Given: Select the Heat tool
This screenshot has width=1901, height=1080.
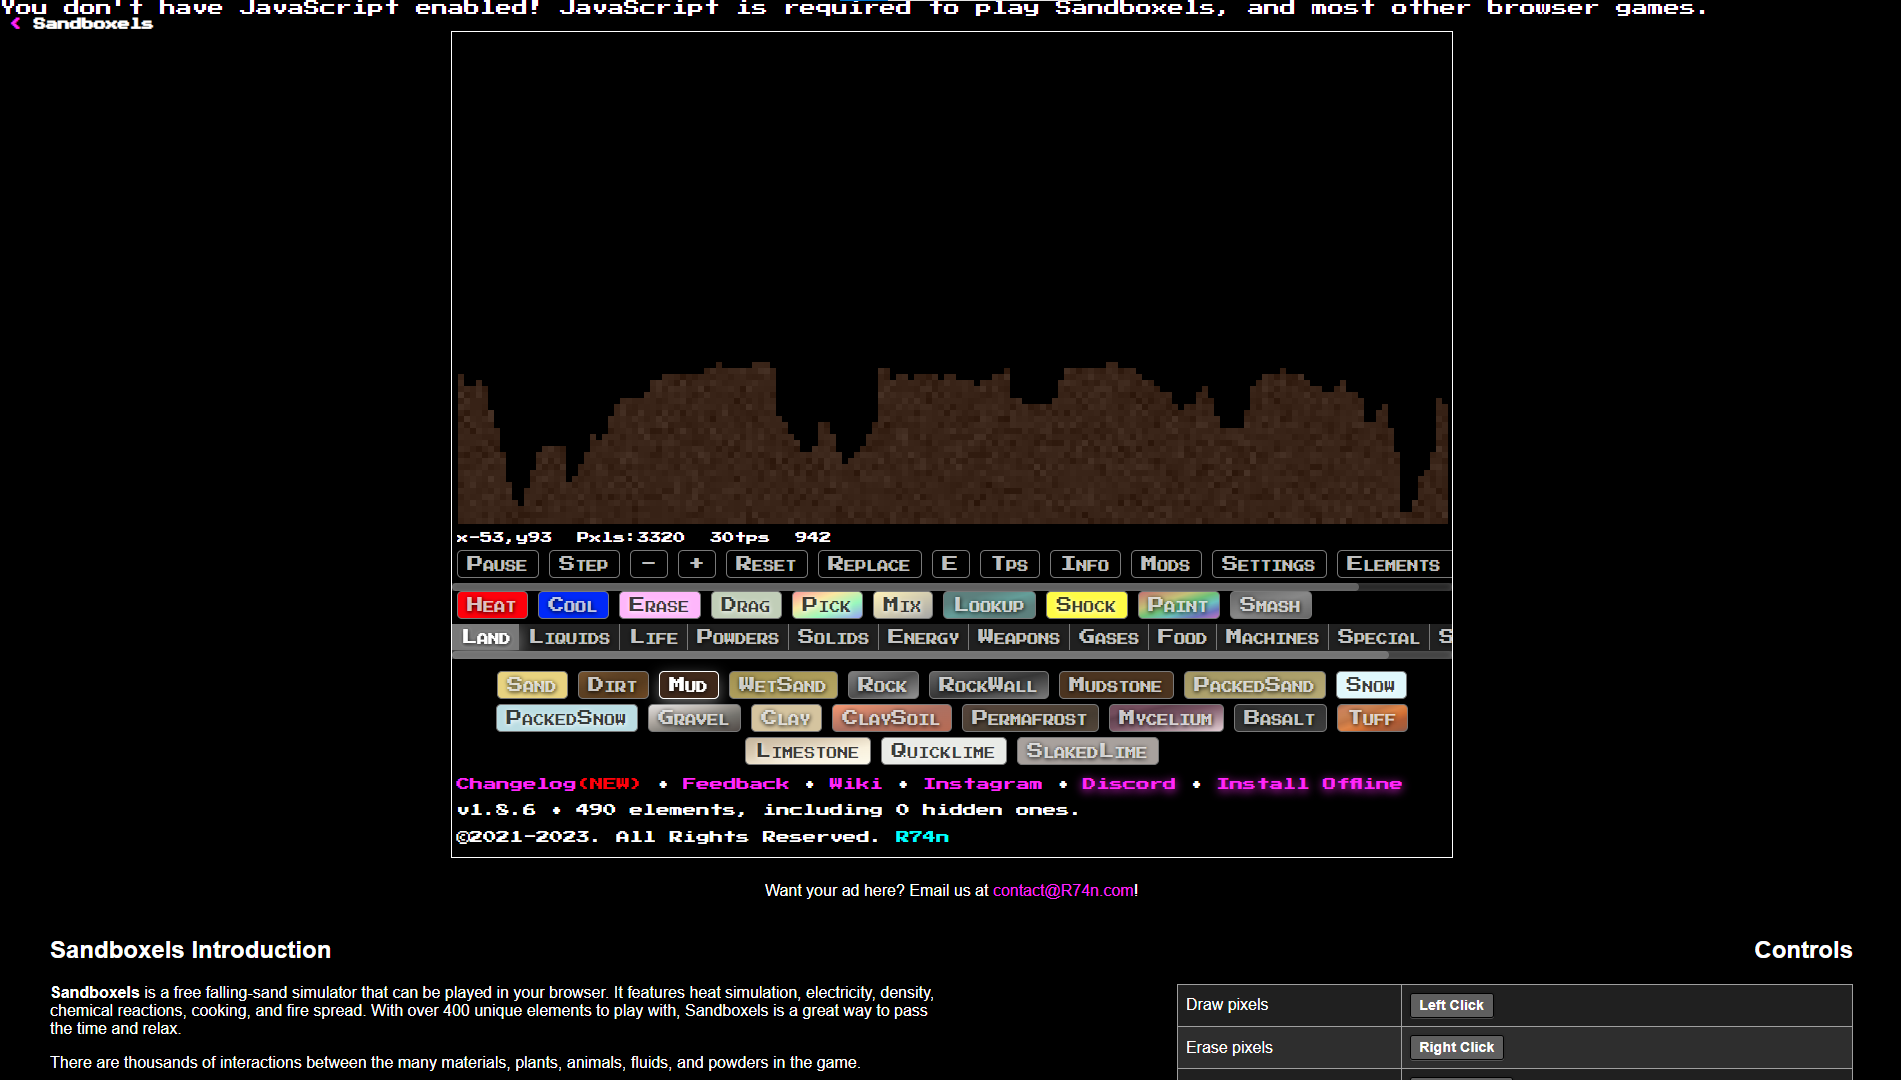Looking at the screenshot, I should 492,605.
